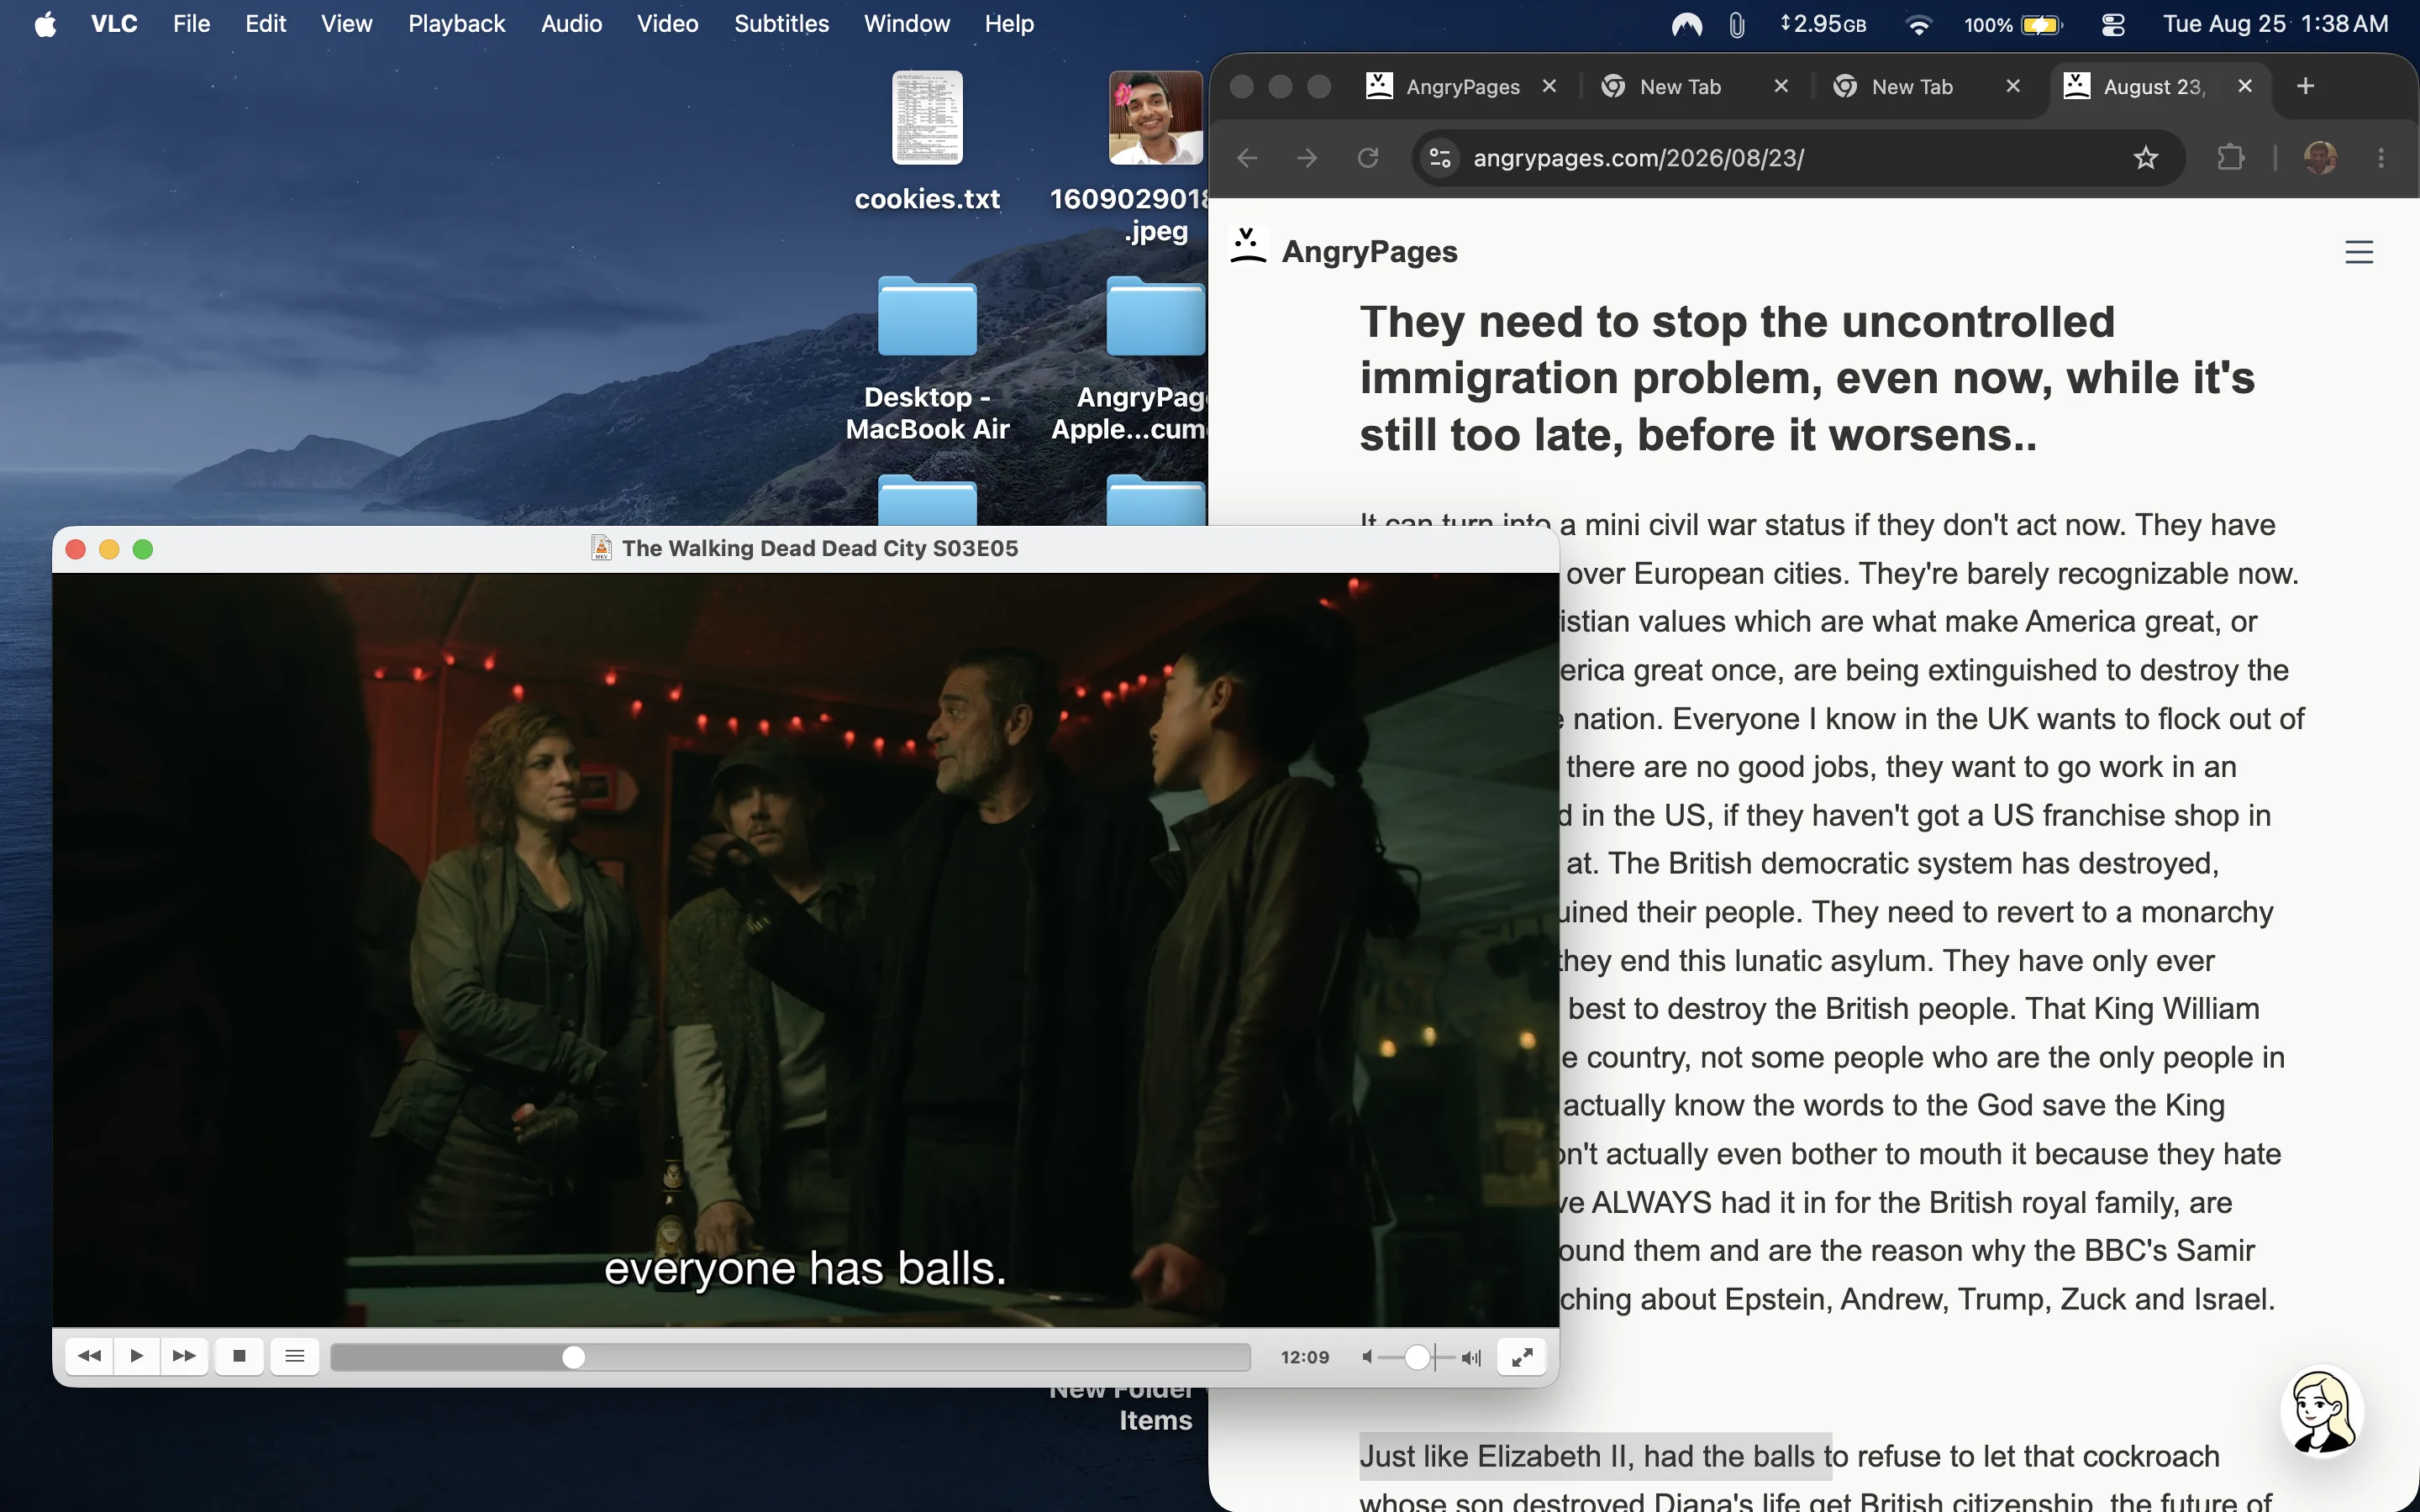Mute audio via VLC's low-volume speaker icon
Viewport: 2420px width, 1512px height.
tap(1368, 1357)
